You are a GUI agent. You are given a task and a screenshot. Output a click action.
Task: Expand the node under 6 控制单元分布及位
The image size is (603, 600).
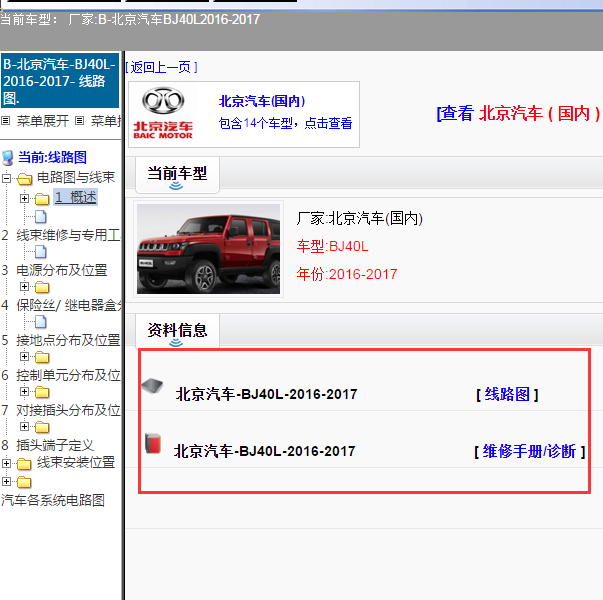click(x=24, y=392)
